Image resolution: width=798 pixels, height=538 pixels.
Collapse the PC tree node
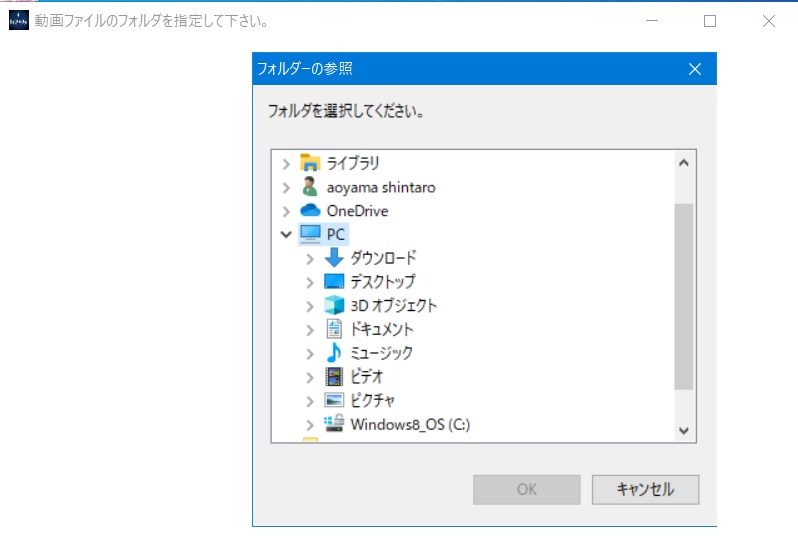point(287,235)
